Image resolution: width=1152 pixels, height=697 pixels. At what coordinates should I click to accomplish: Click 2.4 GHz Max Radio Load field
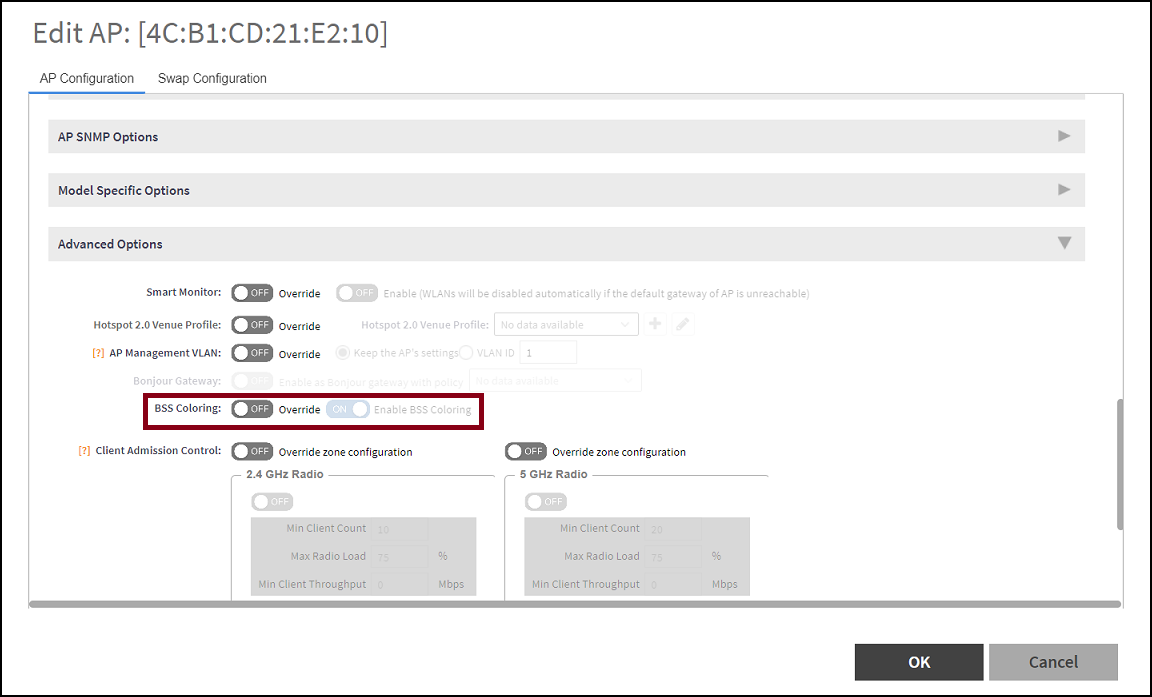coord(400,557)
